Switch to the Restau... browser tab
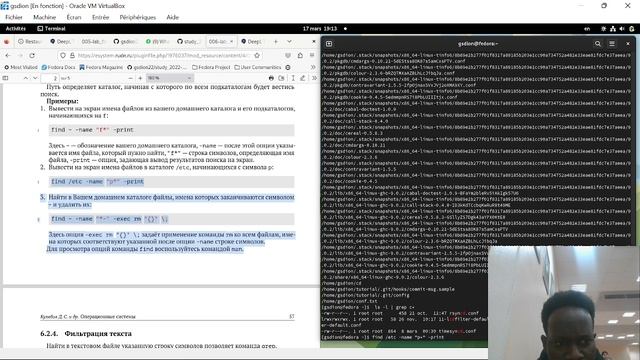The image size is (640, 360). 30,42
